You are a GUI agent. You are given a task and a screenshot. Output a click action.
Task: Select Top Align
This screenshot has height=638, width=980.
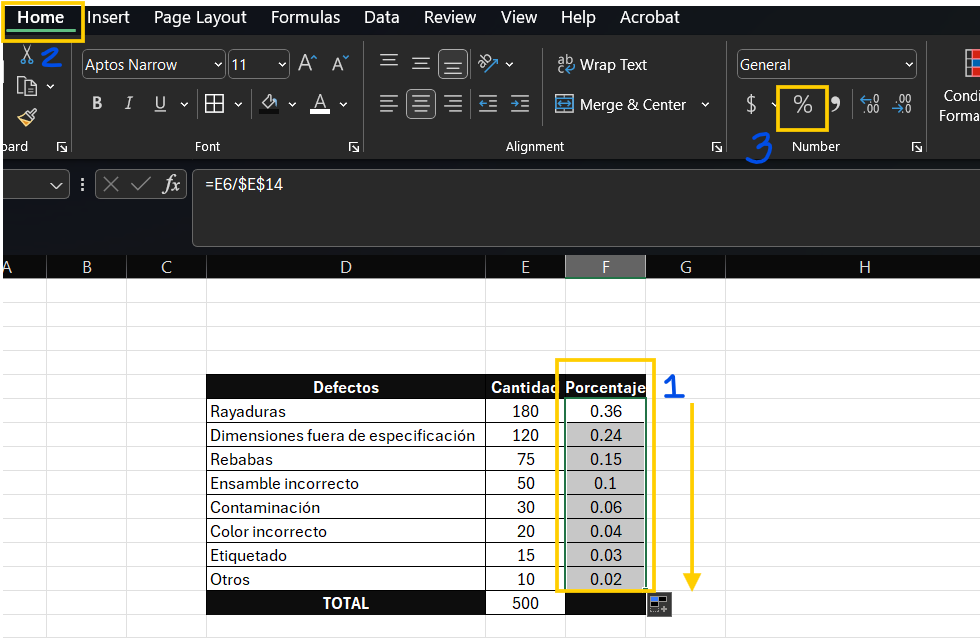point(389,61)
